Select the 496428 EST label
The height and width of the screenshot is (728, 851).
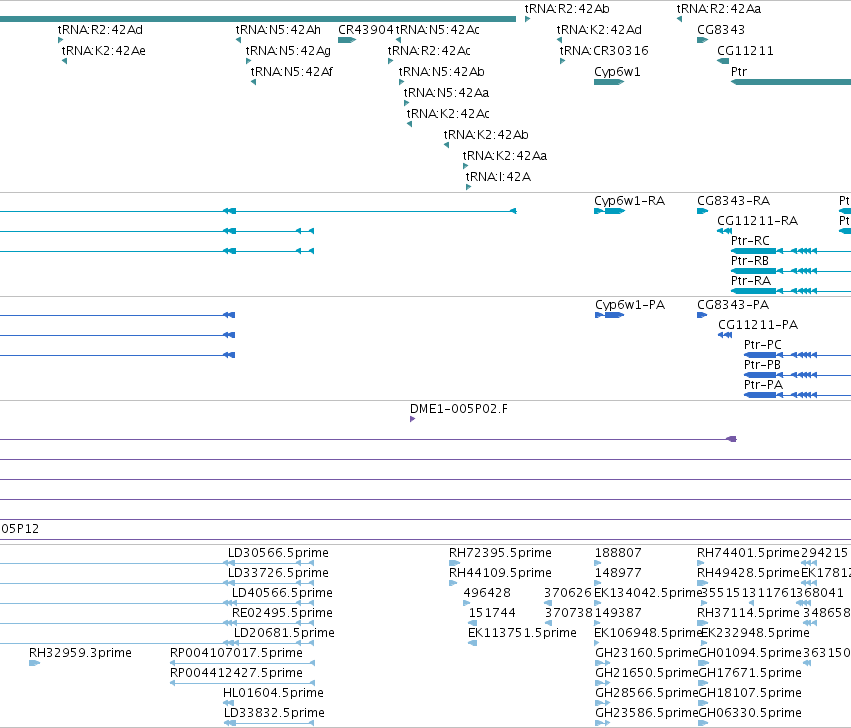tap(487, 593)
